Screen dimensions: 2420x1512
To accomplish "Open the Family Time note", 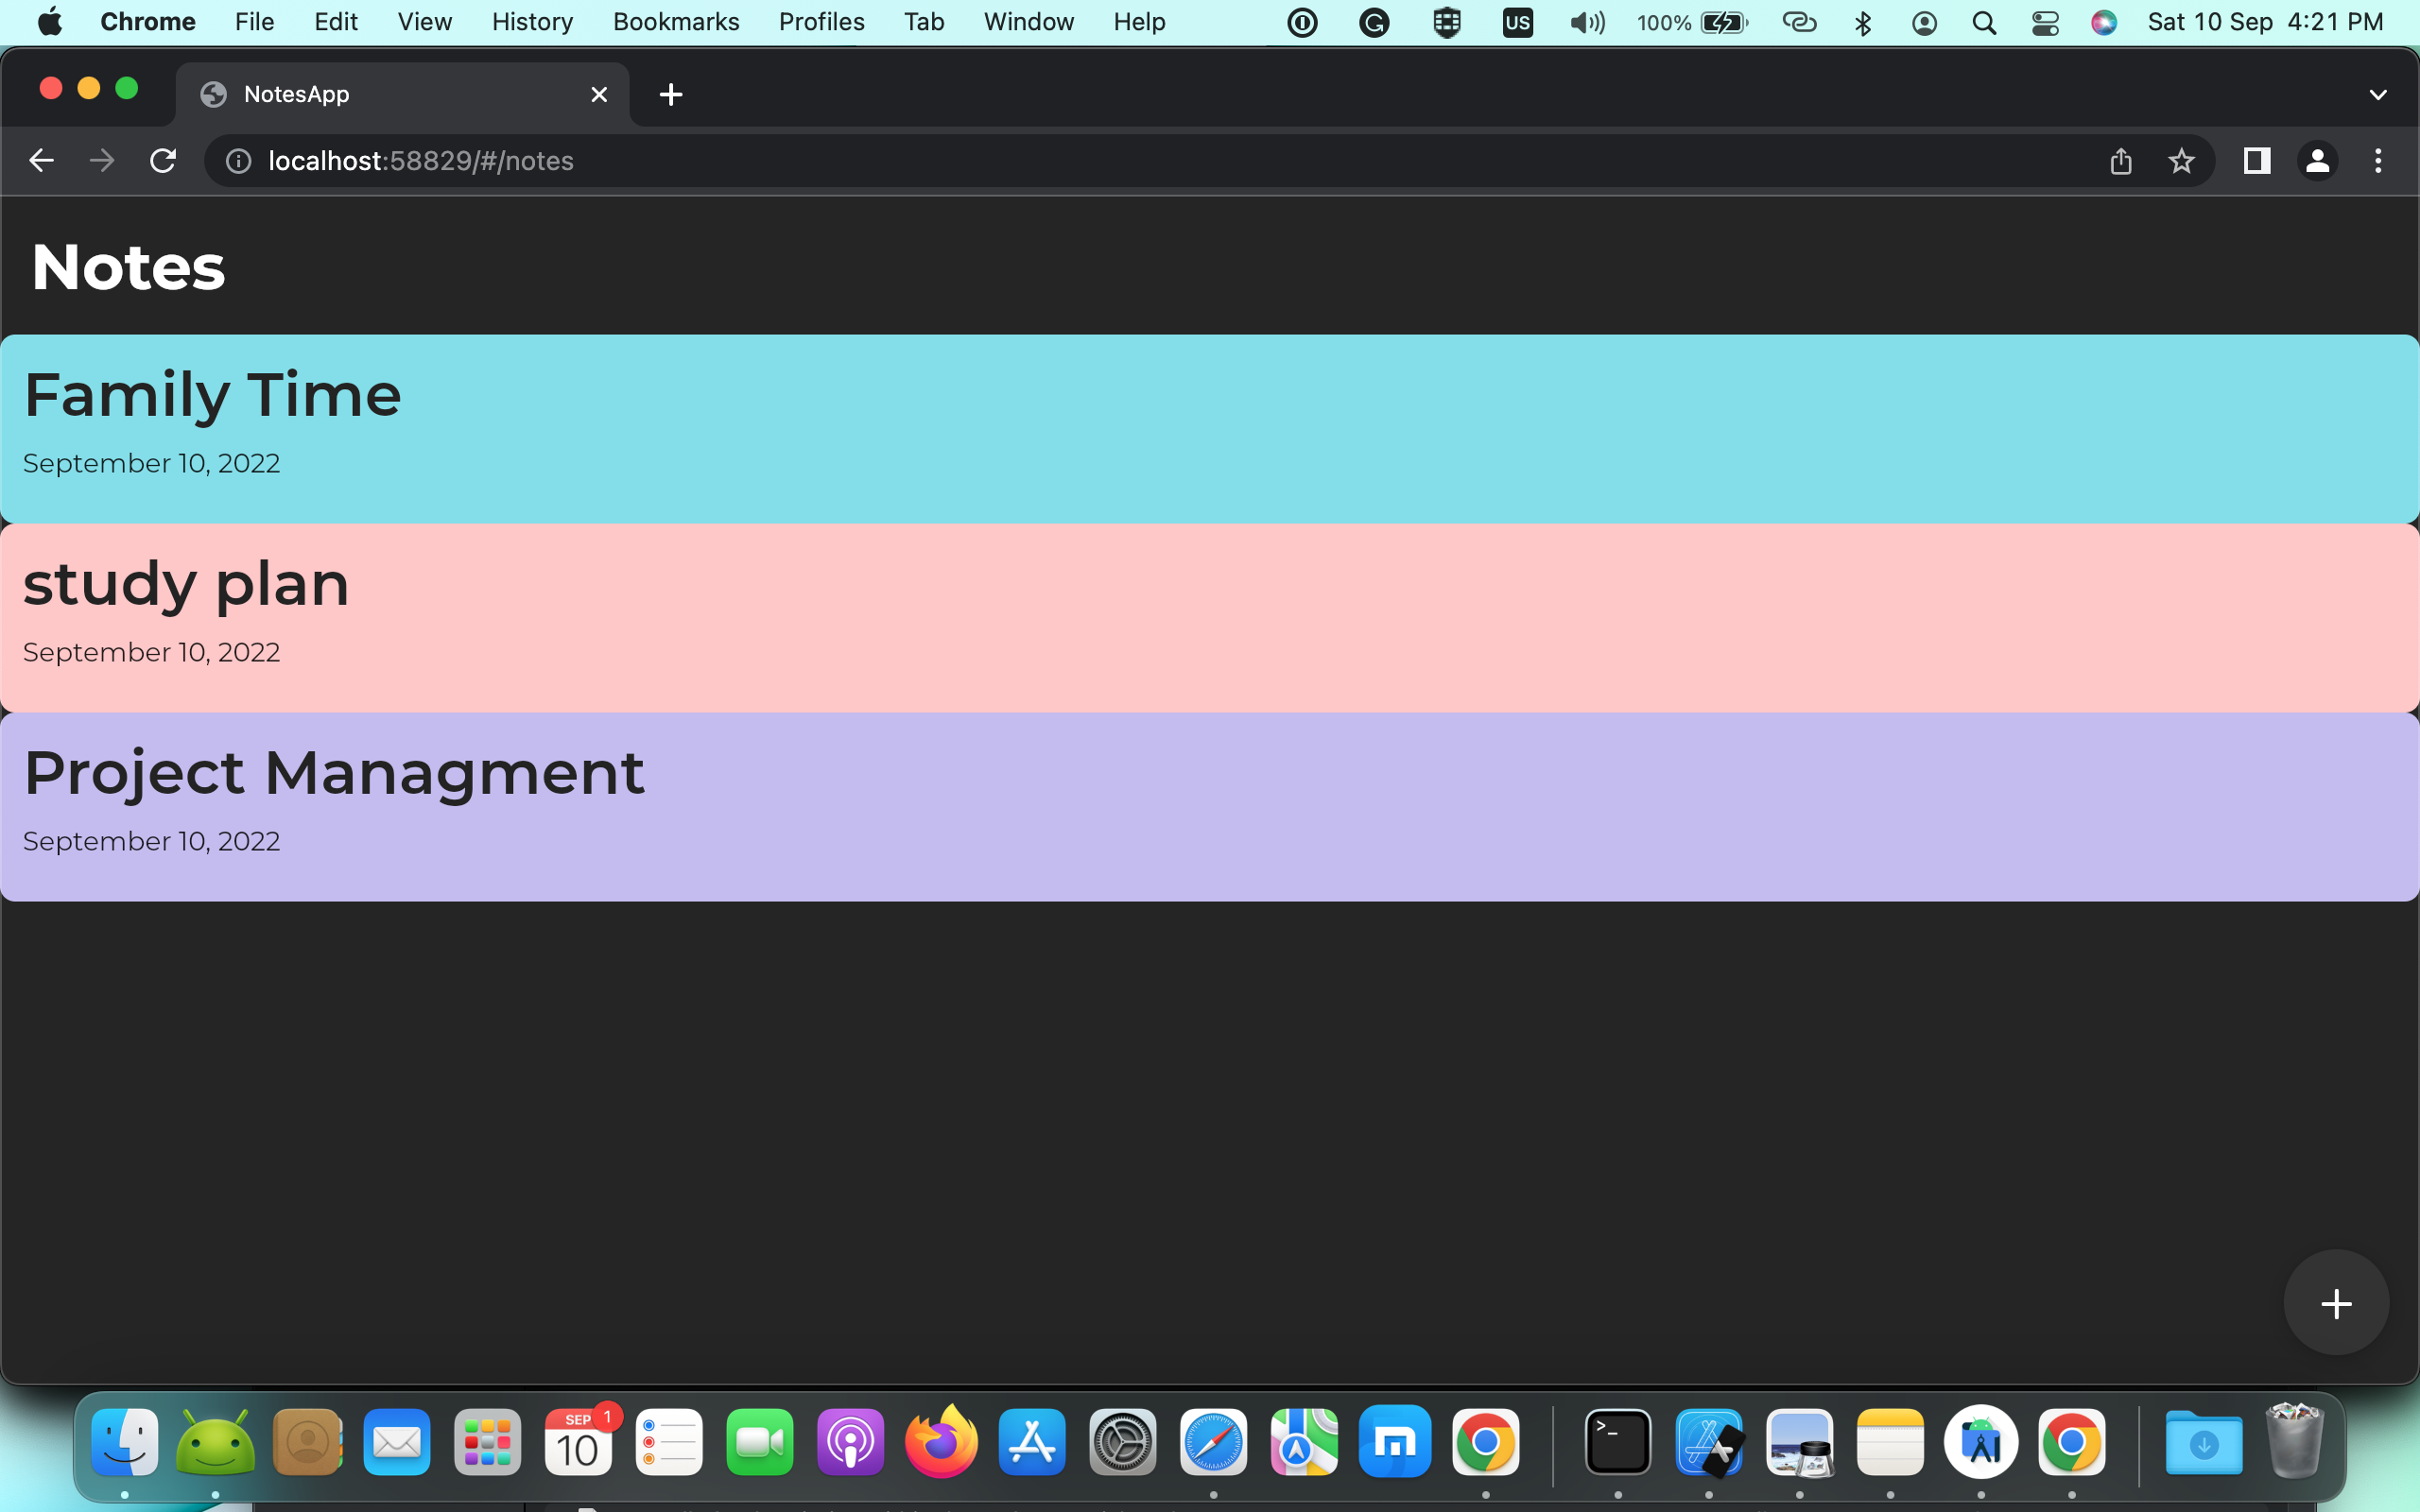I will tap(1210, 428).
